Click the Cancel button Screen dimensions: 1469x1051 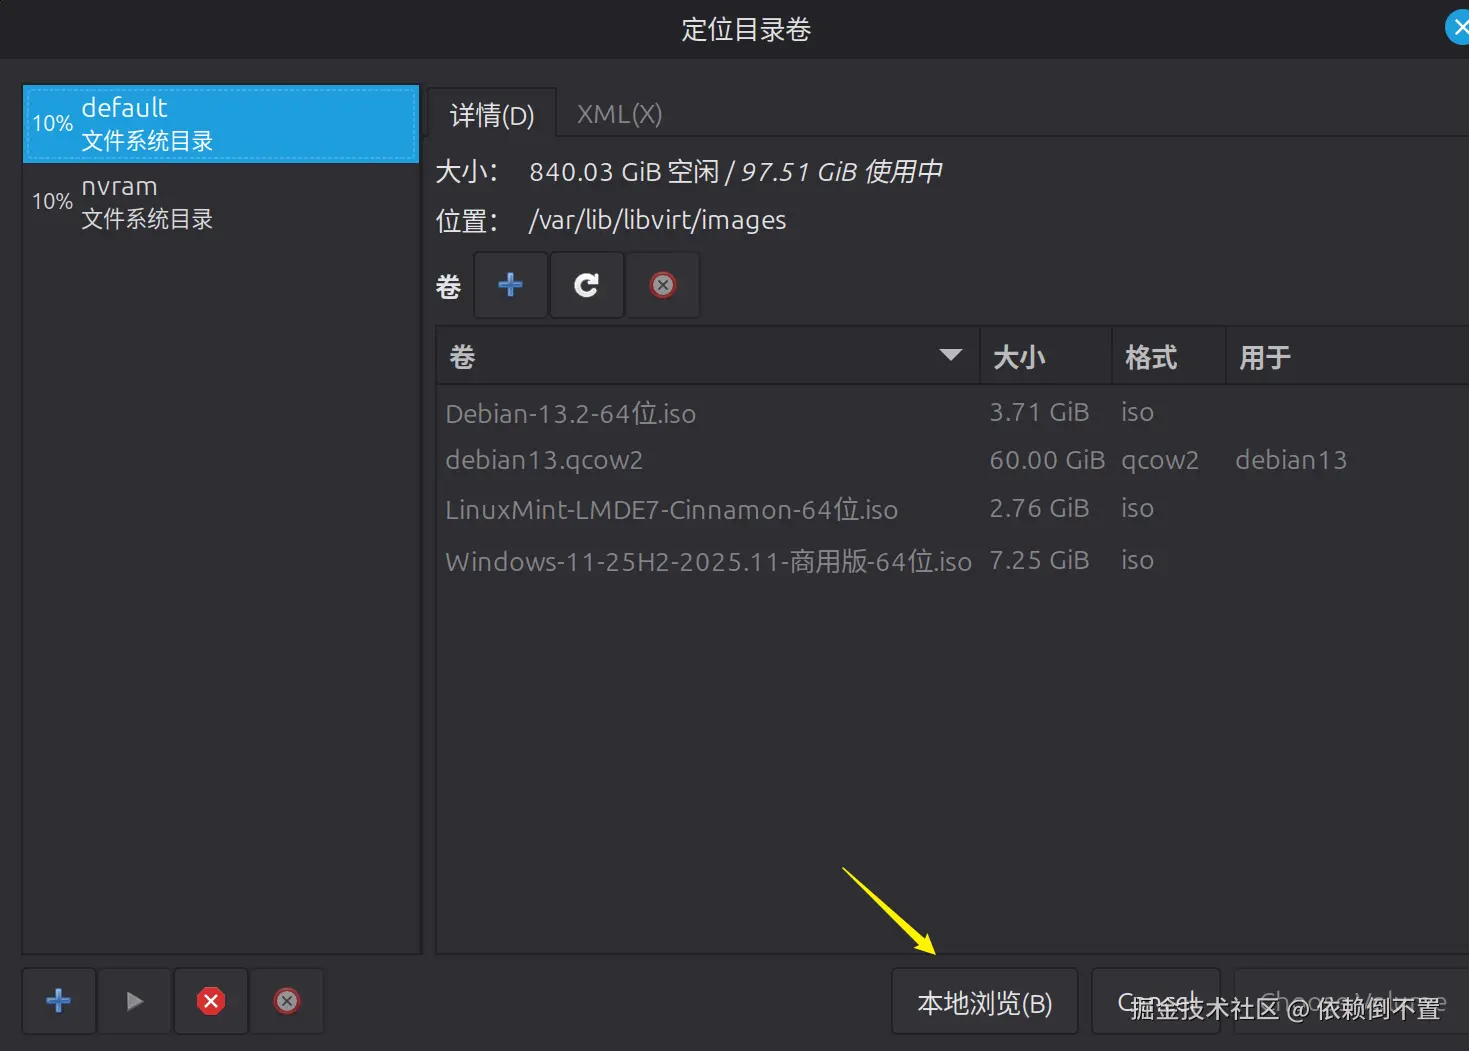tap(1156, 1002)
